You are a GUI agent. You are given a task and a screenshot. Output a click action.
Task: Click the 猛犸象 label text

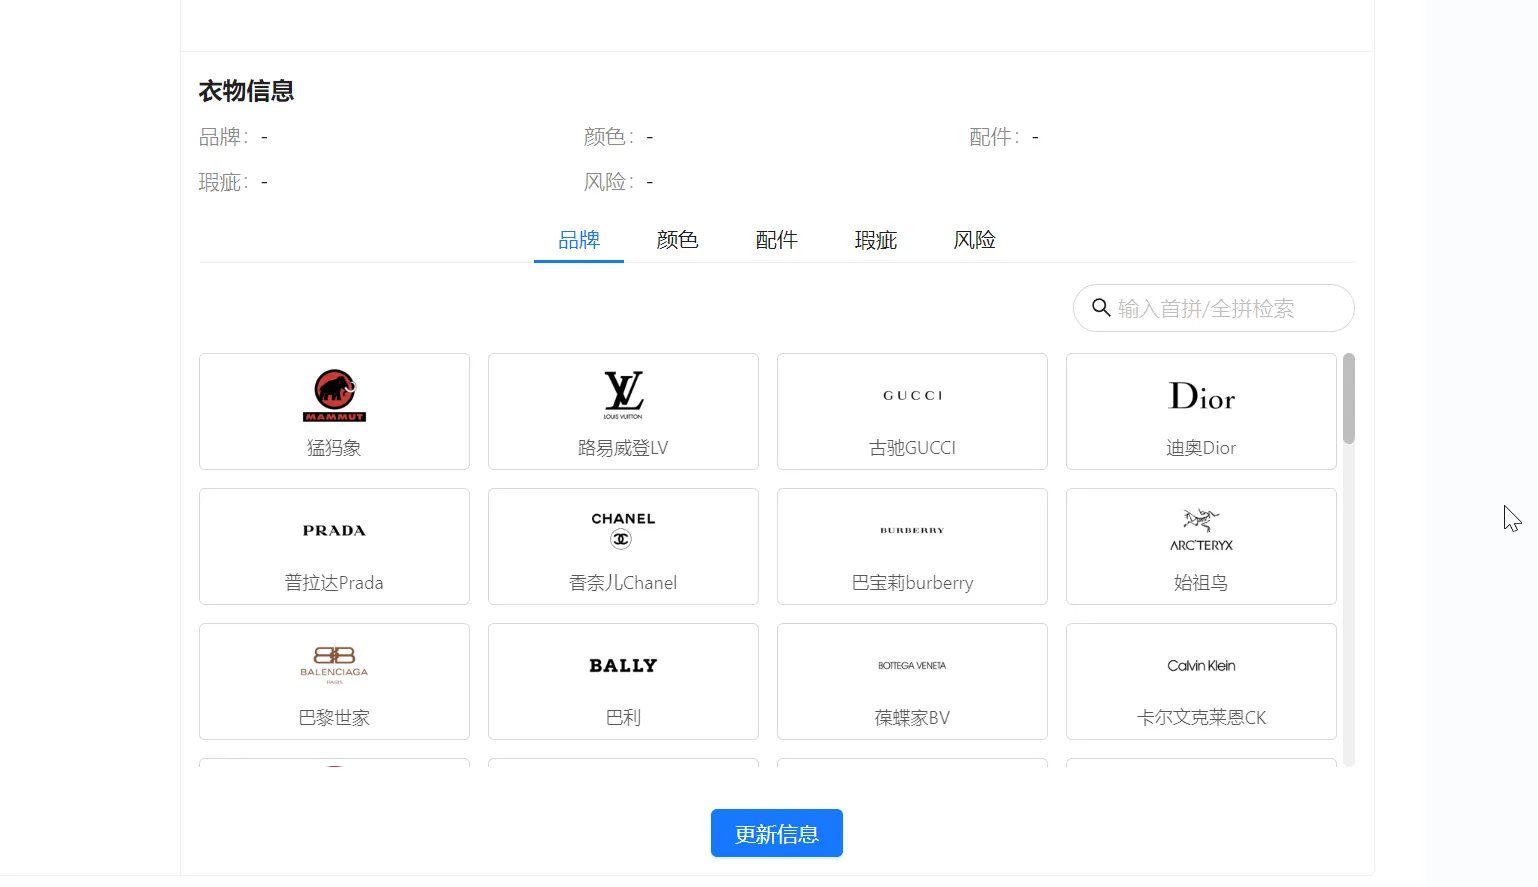(334, 448)
